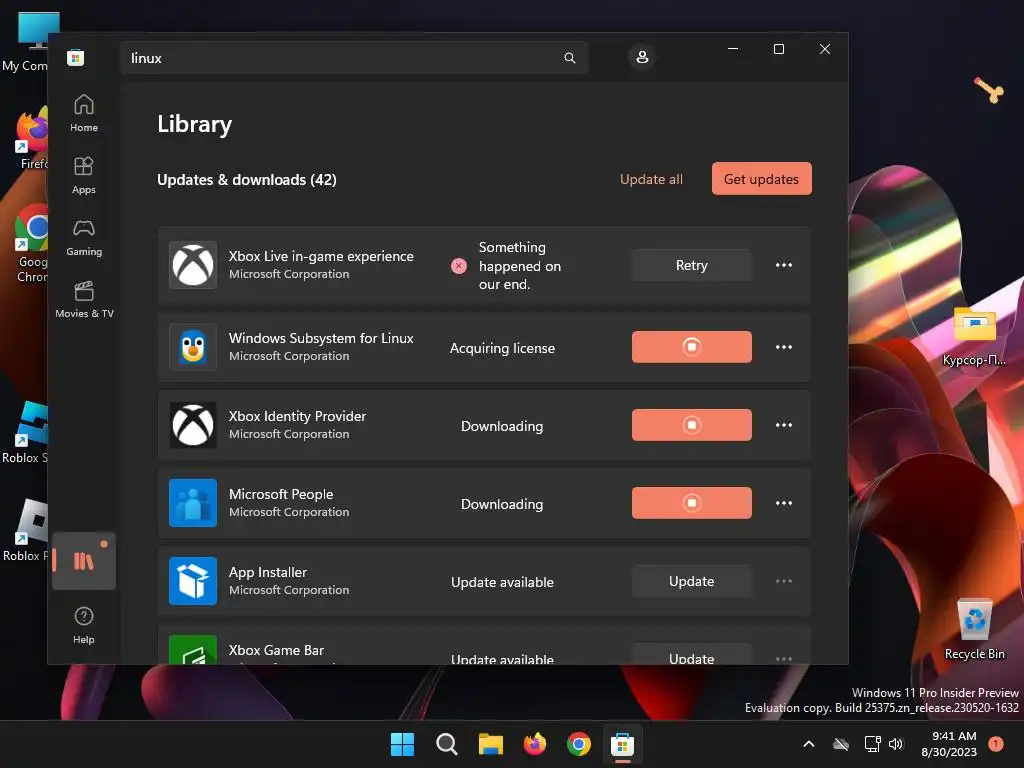
Task: Stop Windows Subsystem for Linux download
Action: tap(692, 347)
